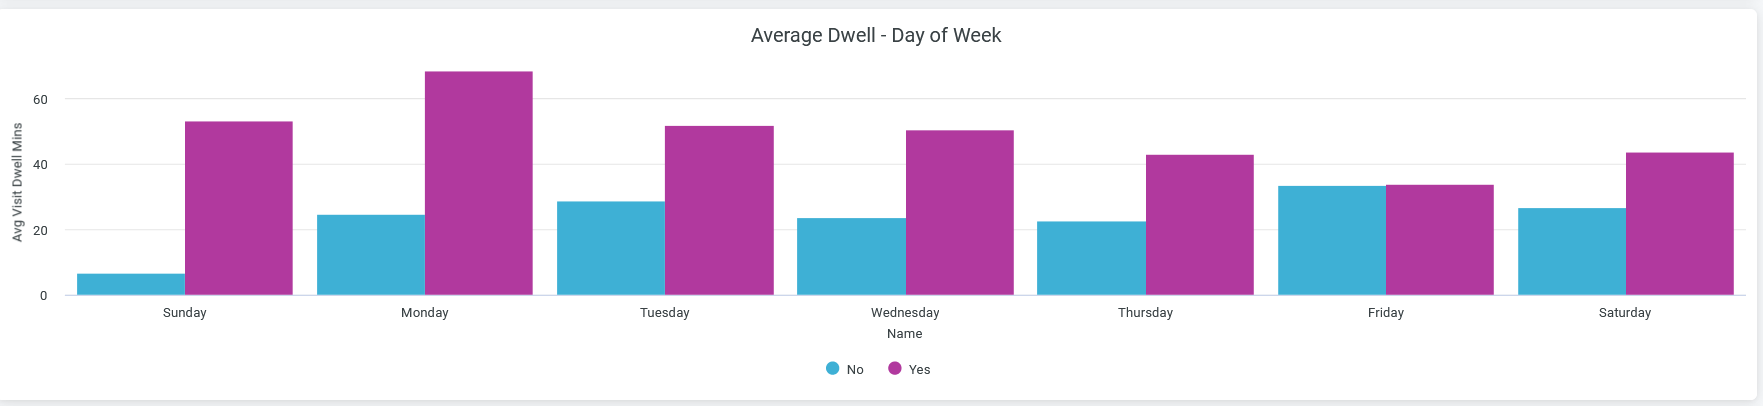Click the Average Dwell chart title

pos(876,36)
